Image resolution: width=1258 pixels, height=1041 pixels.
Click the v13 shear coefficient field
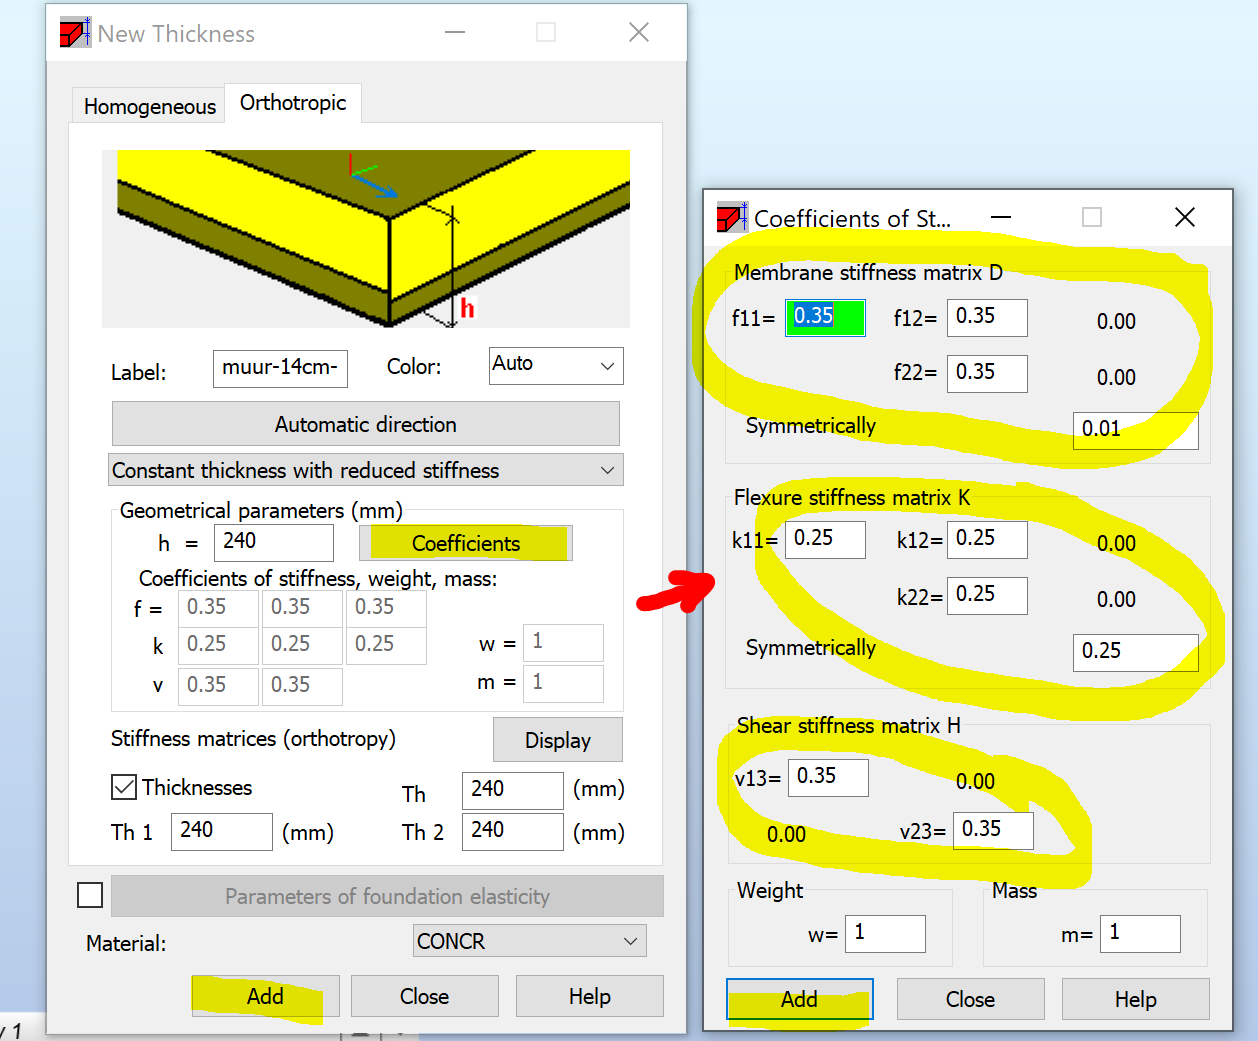click(828, 777)
